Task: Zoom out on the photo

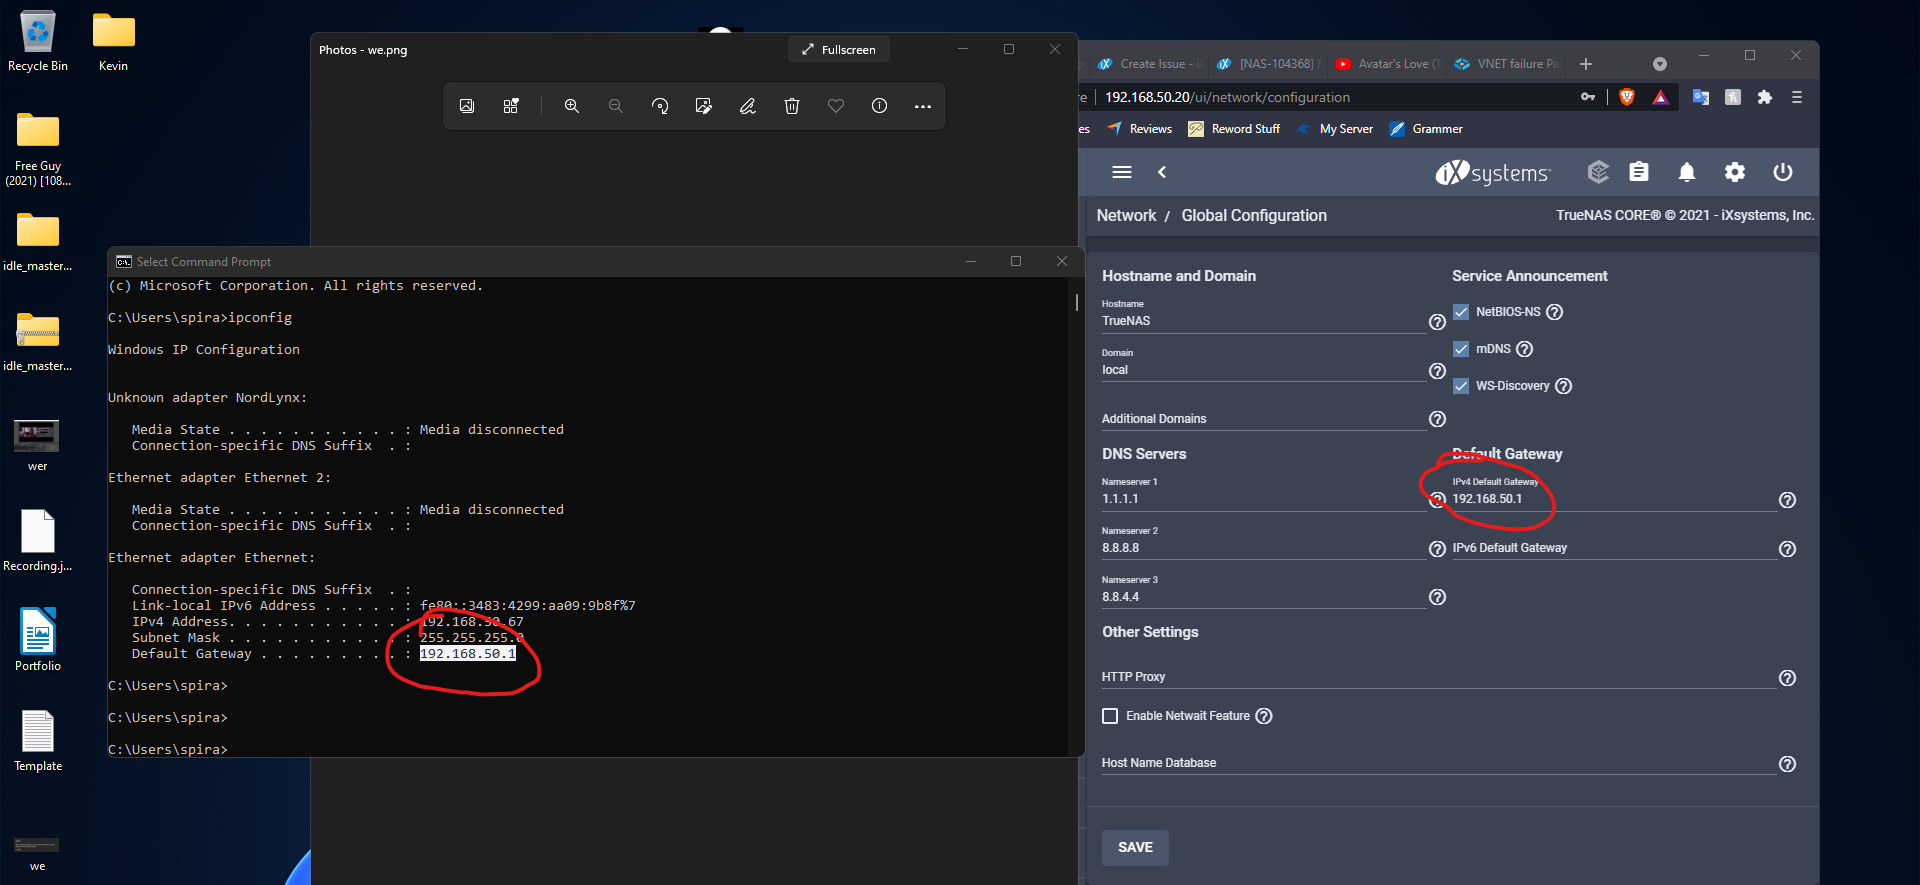Action: pyautogui.click(x=616, y=106)
